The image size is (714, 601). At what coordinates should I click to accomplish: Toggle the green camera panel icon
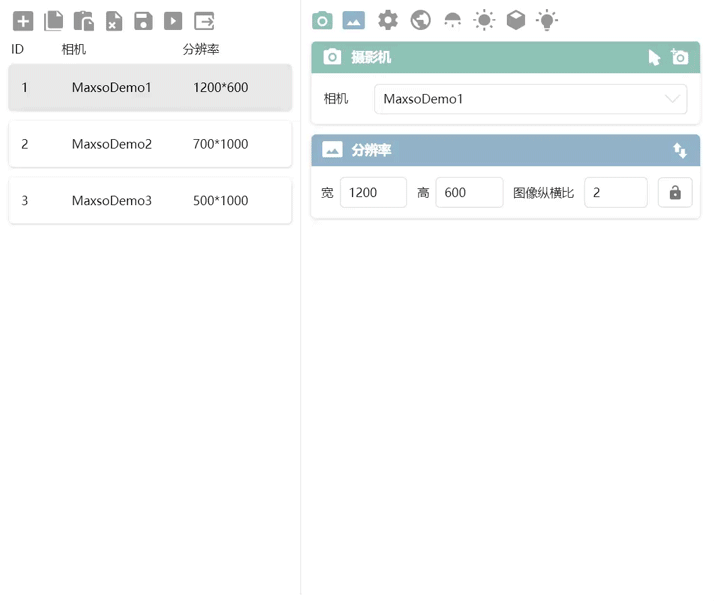pos(322,20)
